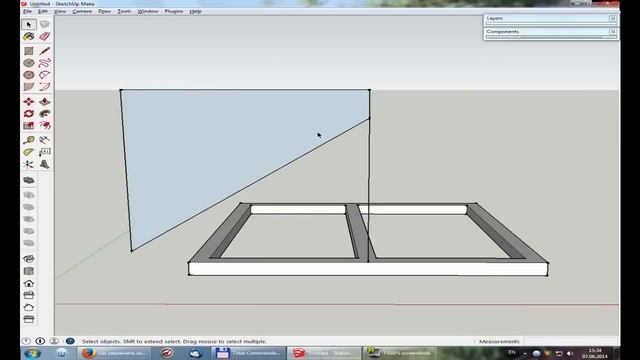Open the Draw menu
The image size is (640, 360).
pos(104,11)
